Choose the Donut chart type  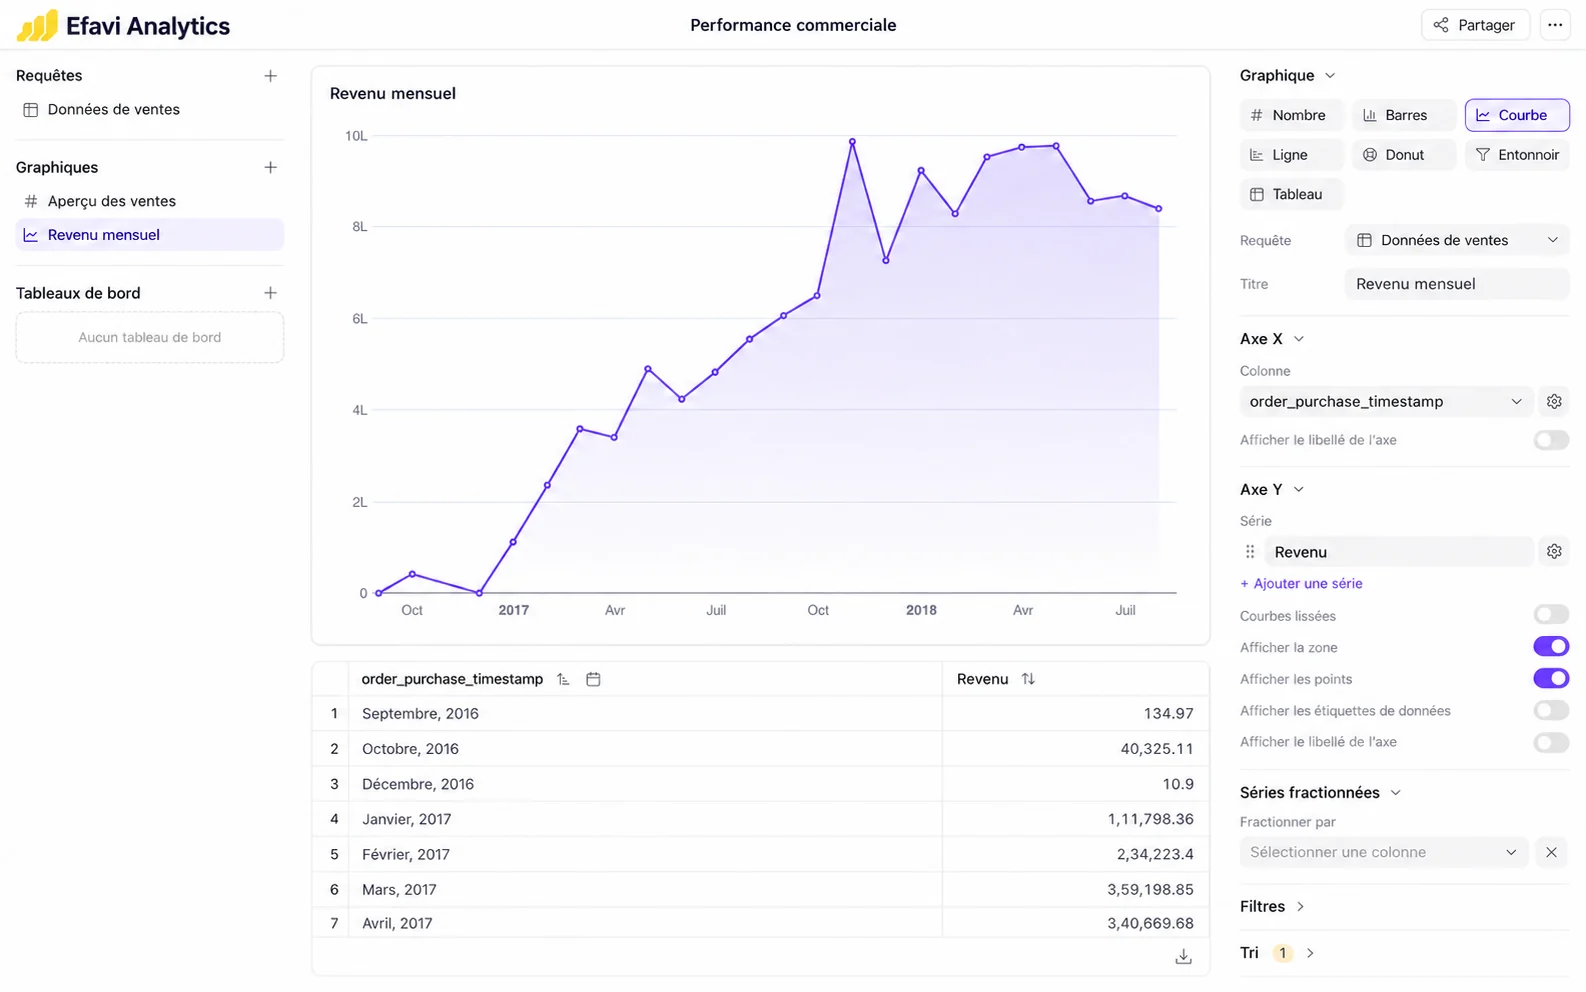pyautogui.click(x=1404, y=155)
